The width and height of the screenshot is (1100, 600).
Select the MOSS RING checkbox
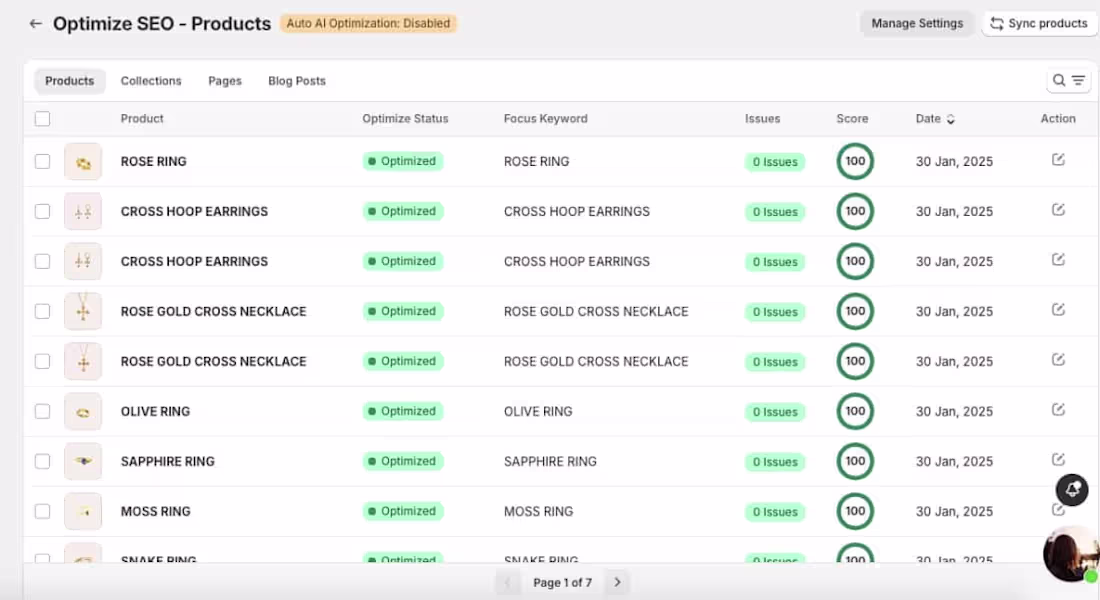click(43, 511)
